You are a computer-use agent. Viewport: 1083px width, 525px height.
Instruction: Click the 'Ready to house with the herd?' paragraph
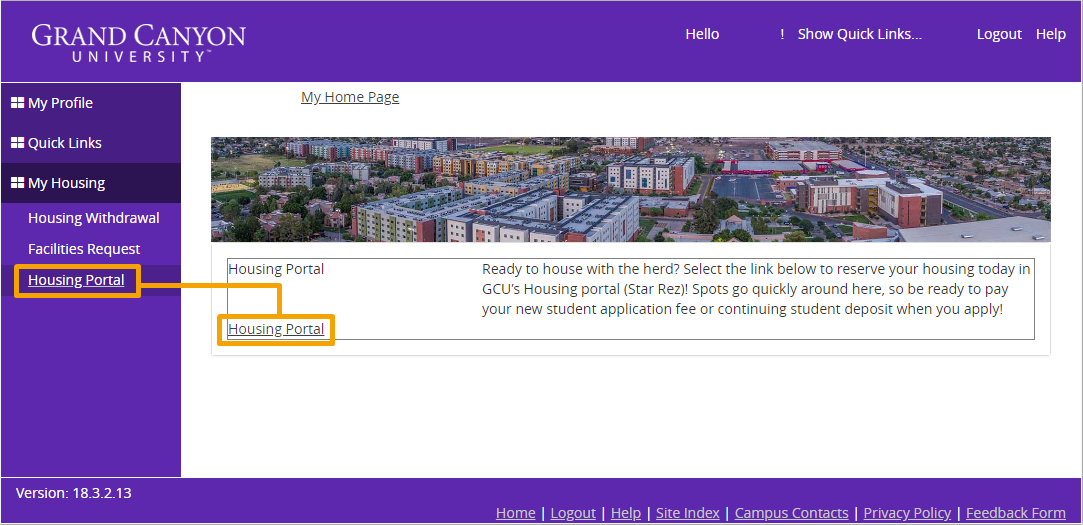click(x=756, y=289)
